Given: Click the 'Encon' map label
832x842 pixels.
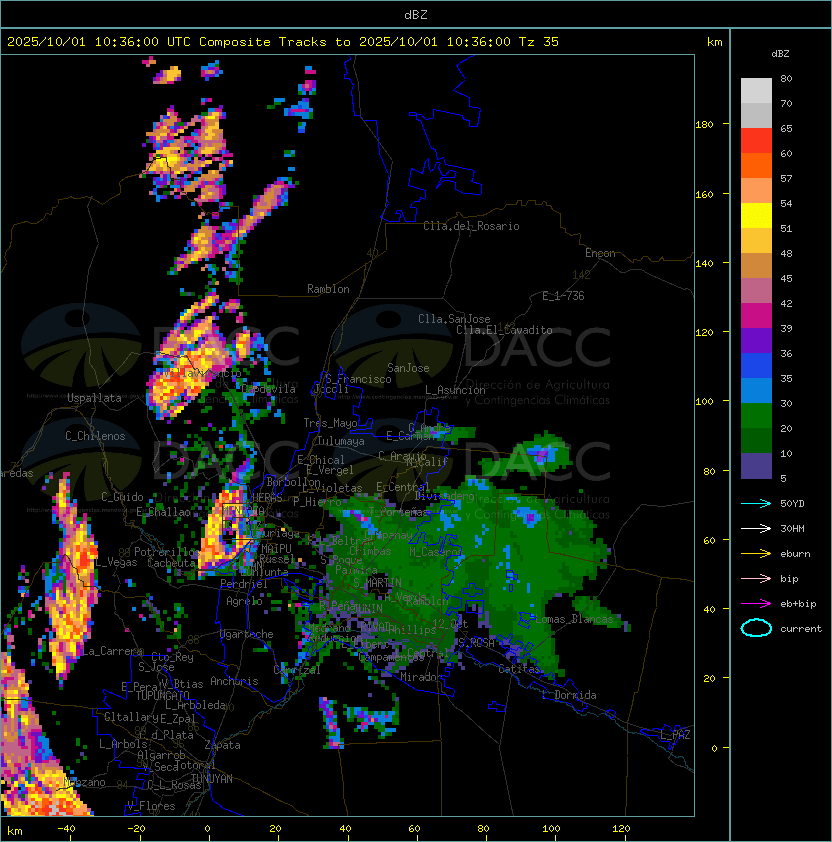Looking at the screenshot, I should tap(600, 253).
